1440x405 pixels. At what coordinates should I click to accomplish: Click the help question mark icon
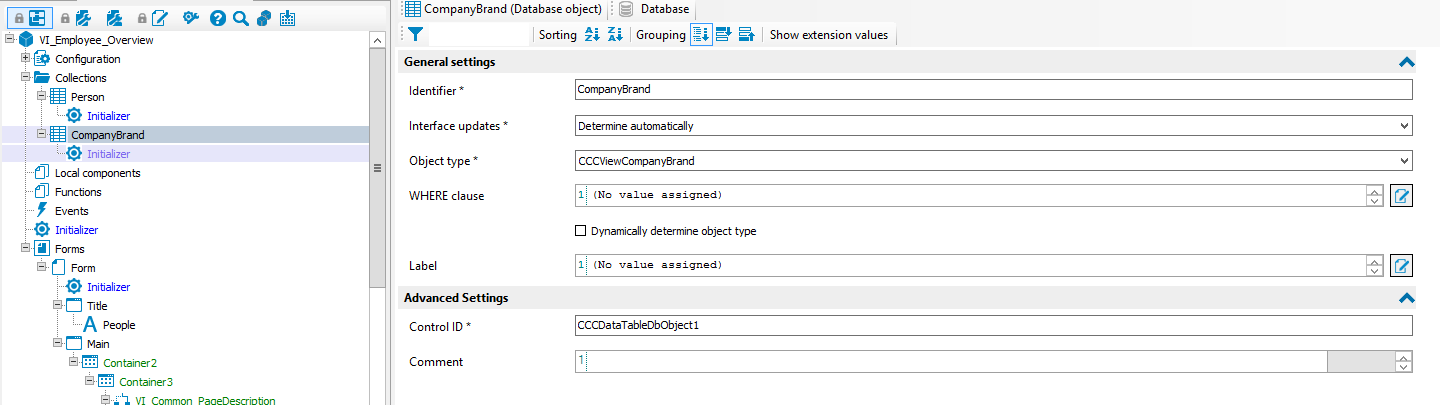218,18
